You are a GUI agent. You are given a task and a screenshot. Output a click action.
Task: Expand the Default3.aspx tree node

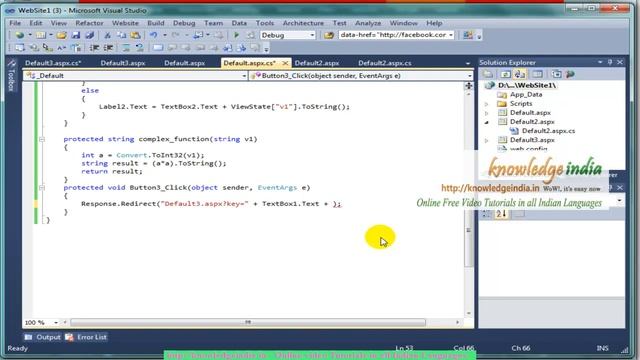[x=487, y=140]
